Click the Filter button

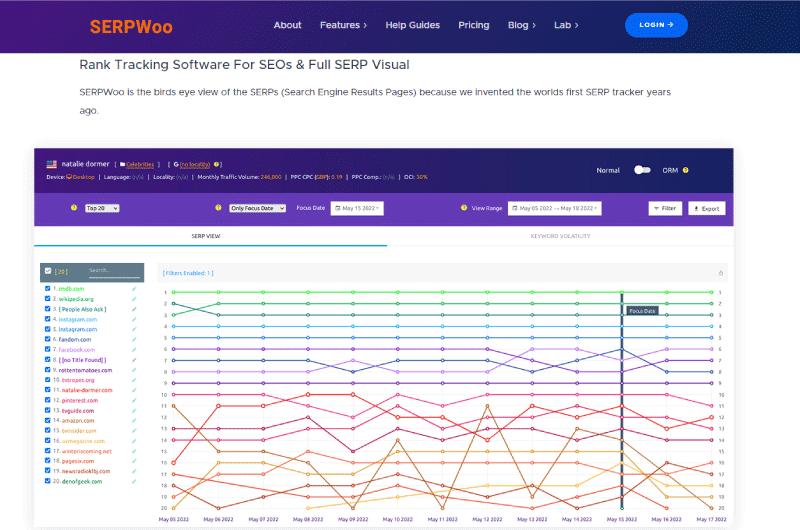coord(665,208)
